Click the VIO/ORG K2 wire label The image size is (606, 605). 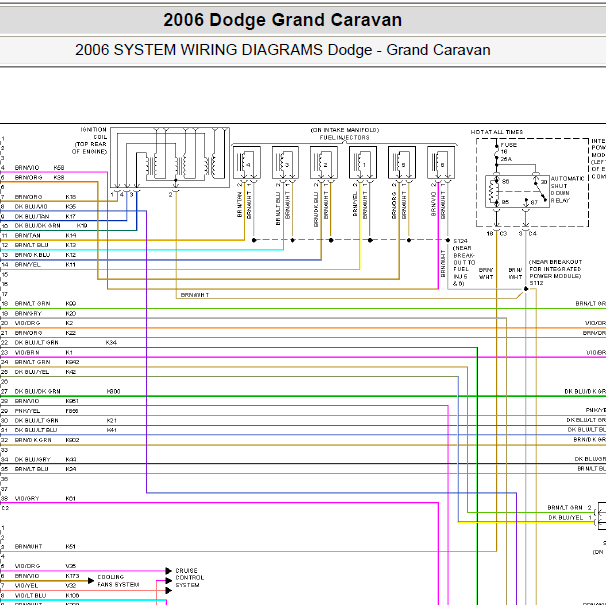click(44, 323)
